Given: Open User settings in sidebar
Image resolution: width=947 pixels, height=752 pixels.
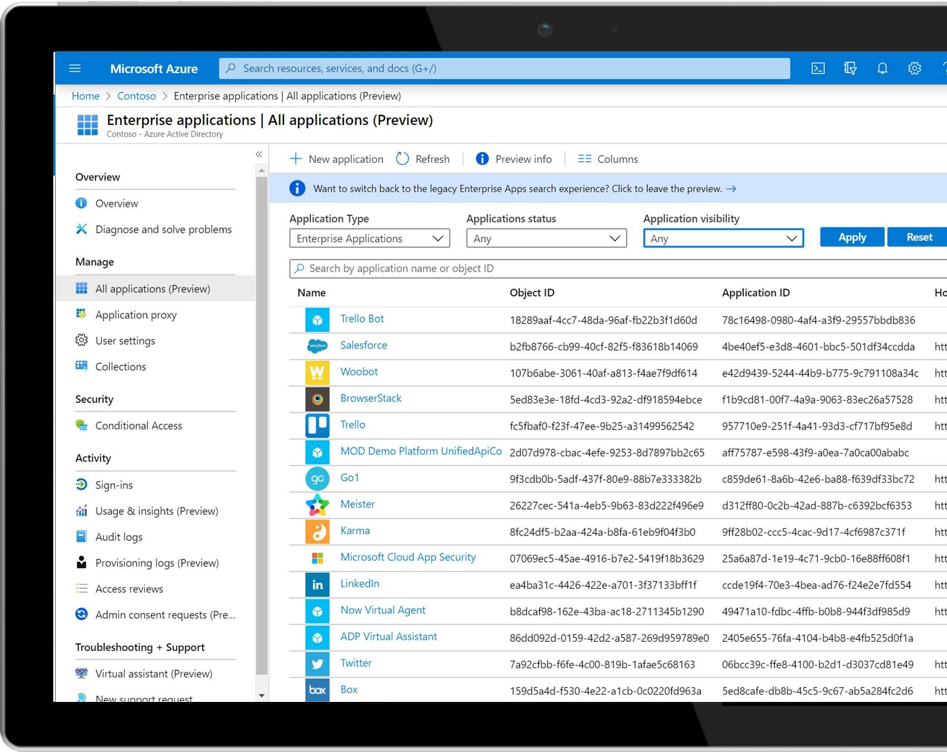Looking at the screenshot, I should 125,341.
